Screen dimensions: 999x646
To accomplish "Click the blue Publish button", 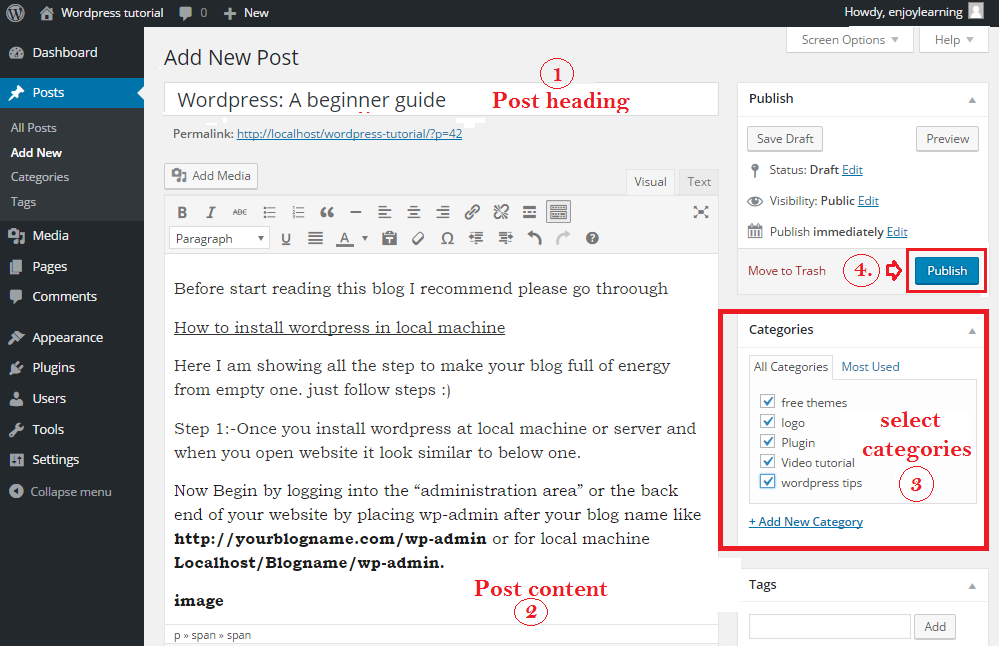I will [947, 271].
